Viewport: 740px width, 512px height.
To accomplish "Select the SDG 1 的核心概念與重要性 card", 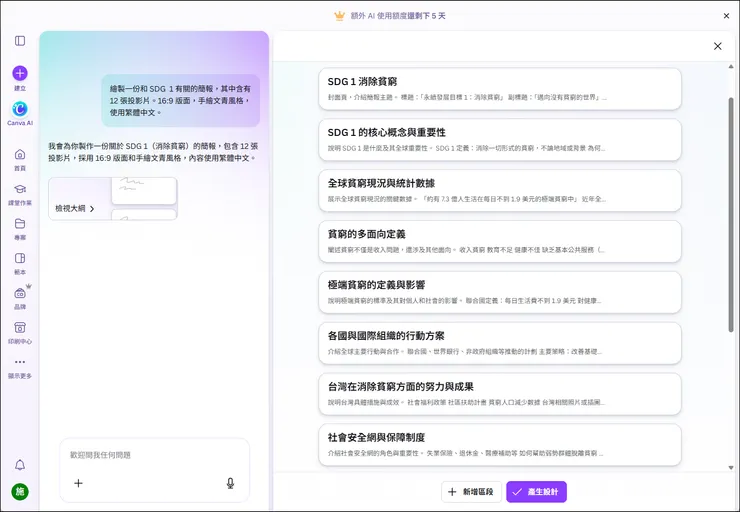I will [500, 140].
